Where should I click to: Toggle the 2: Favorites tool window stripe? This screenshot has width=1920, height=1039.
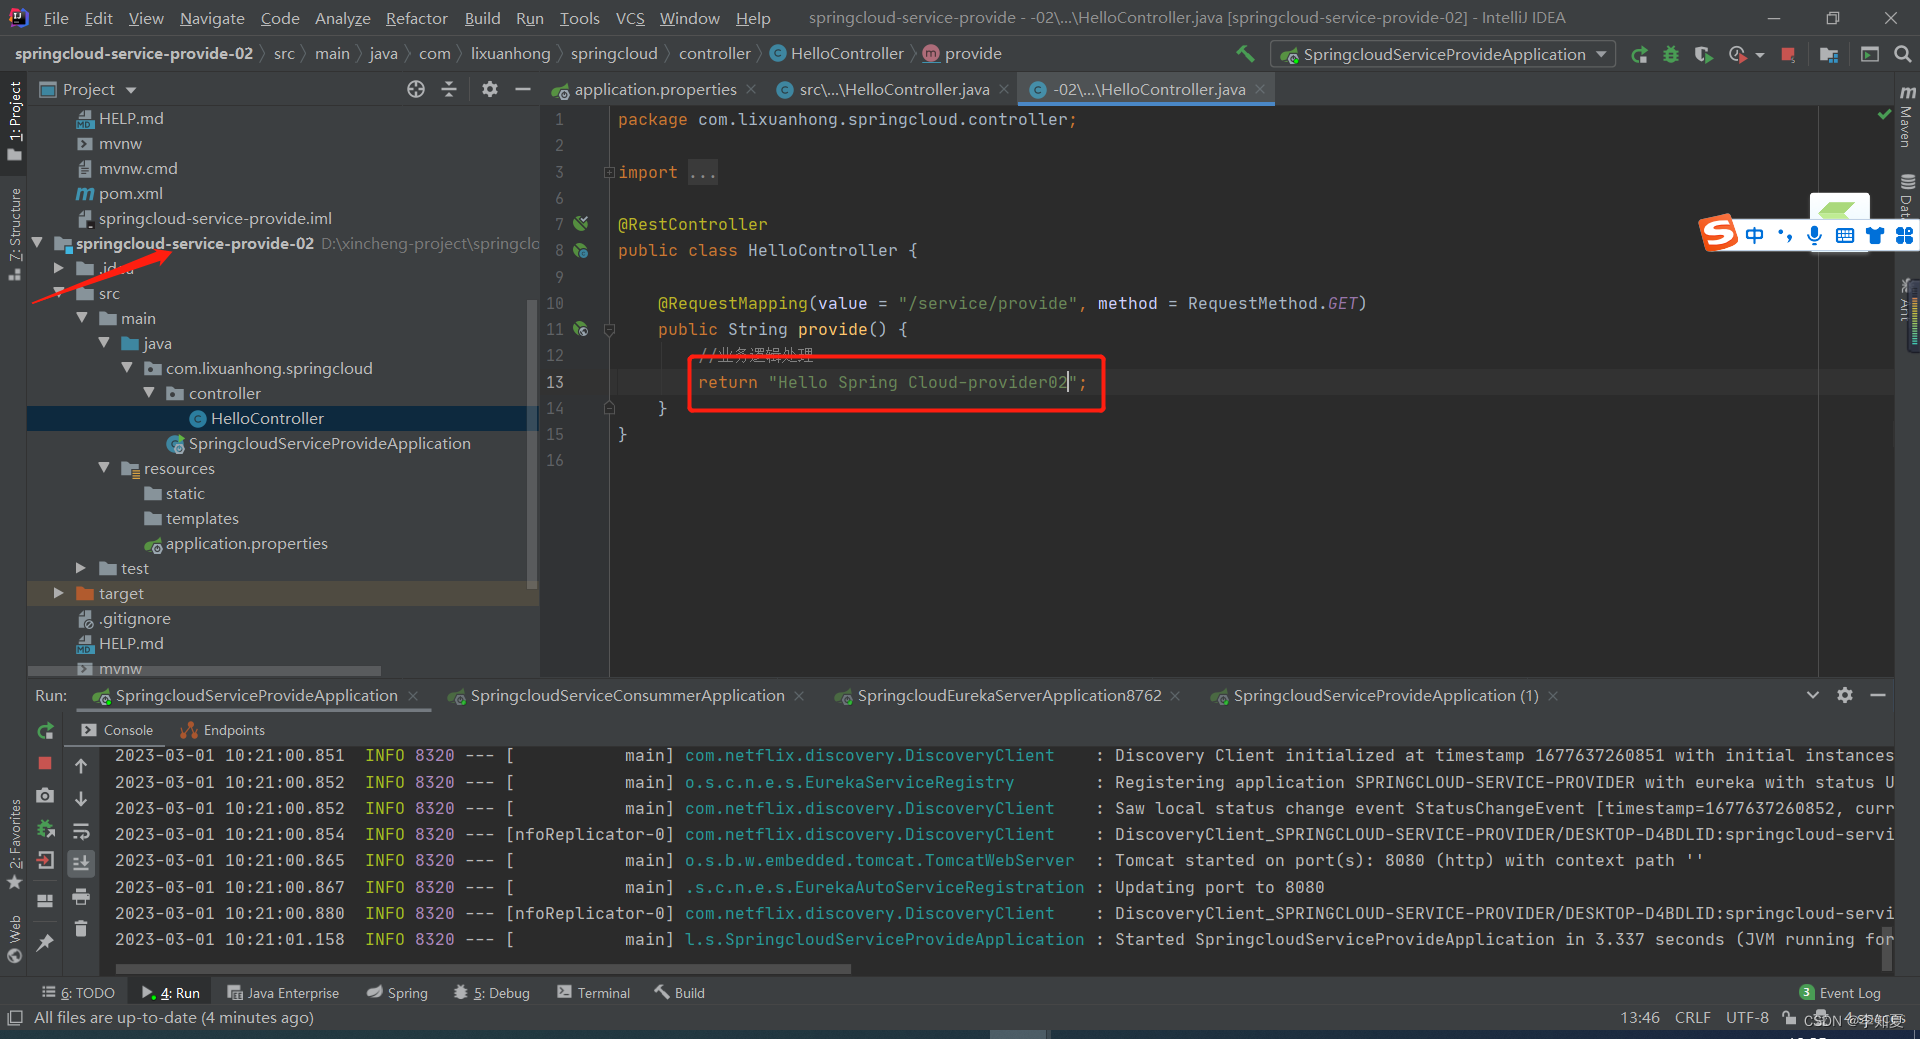coord(14,843)
